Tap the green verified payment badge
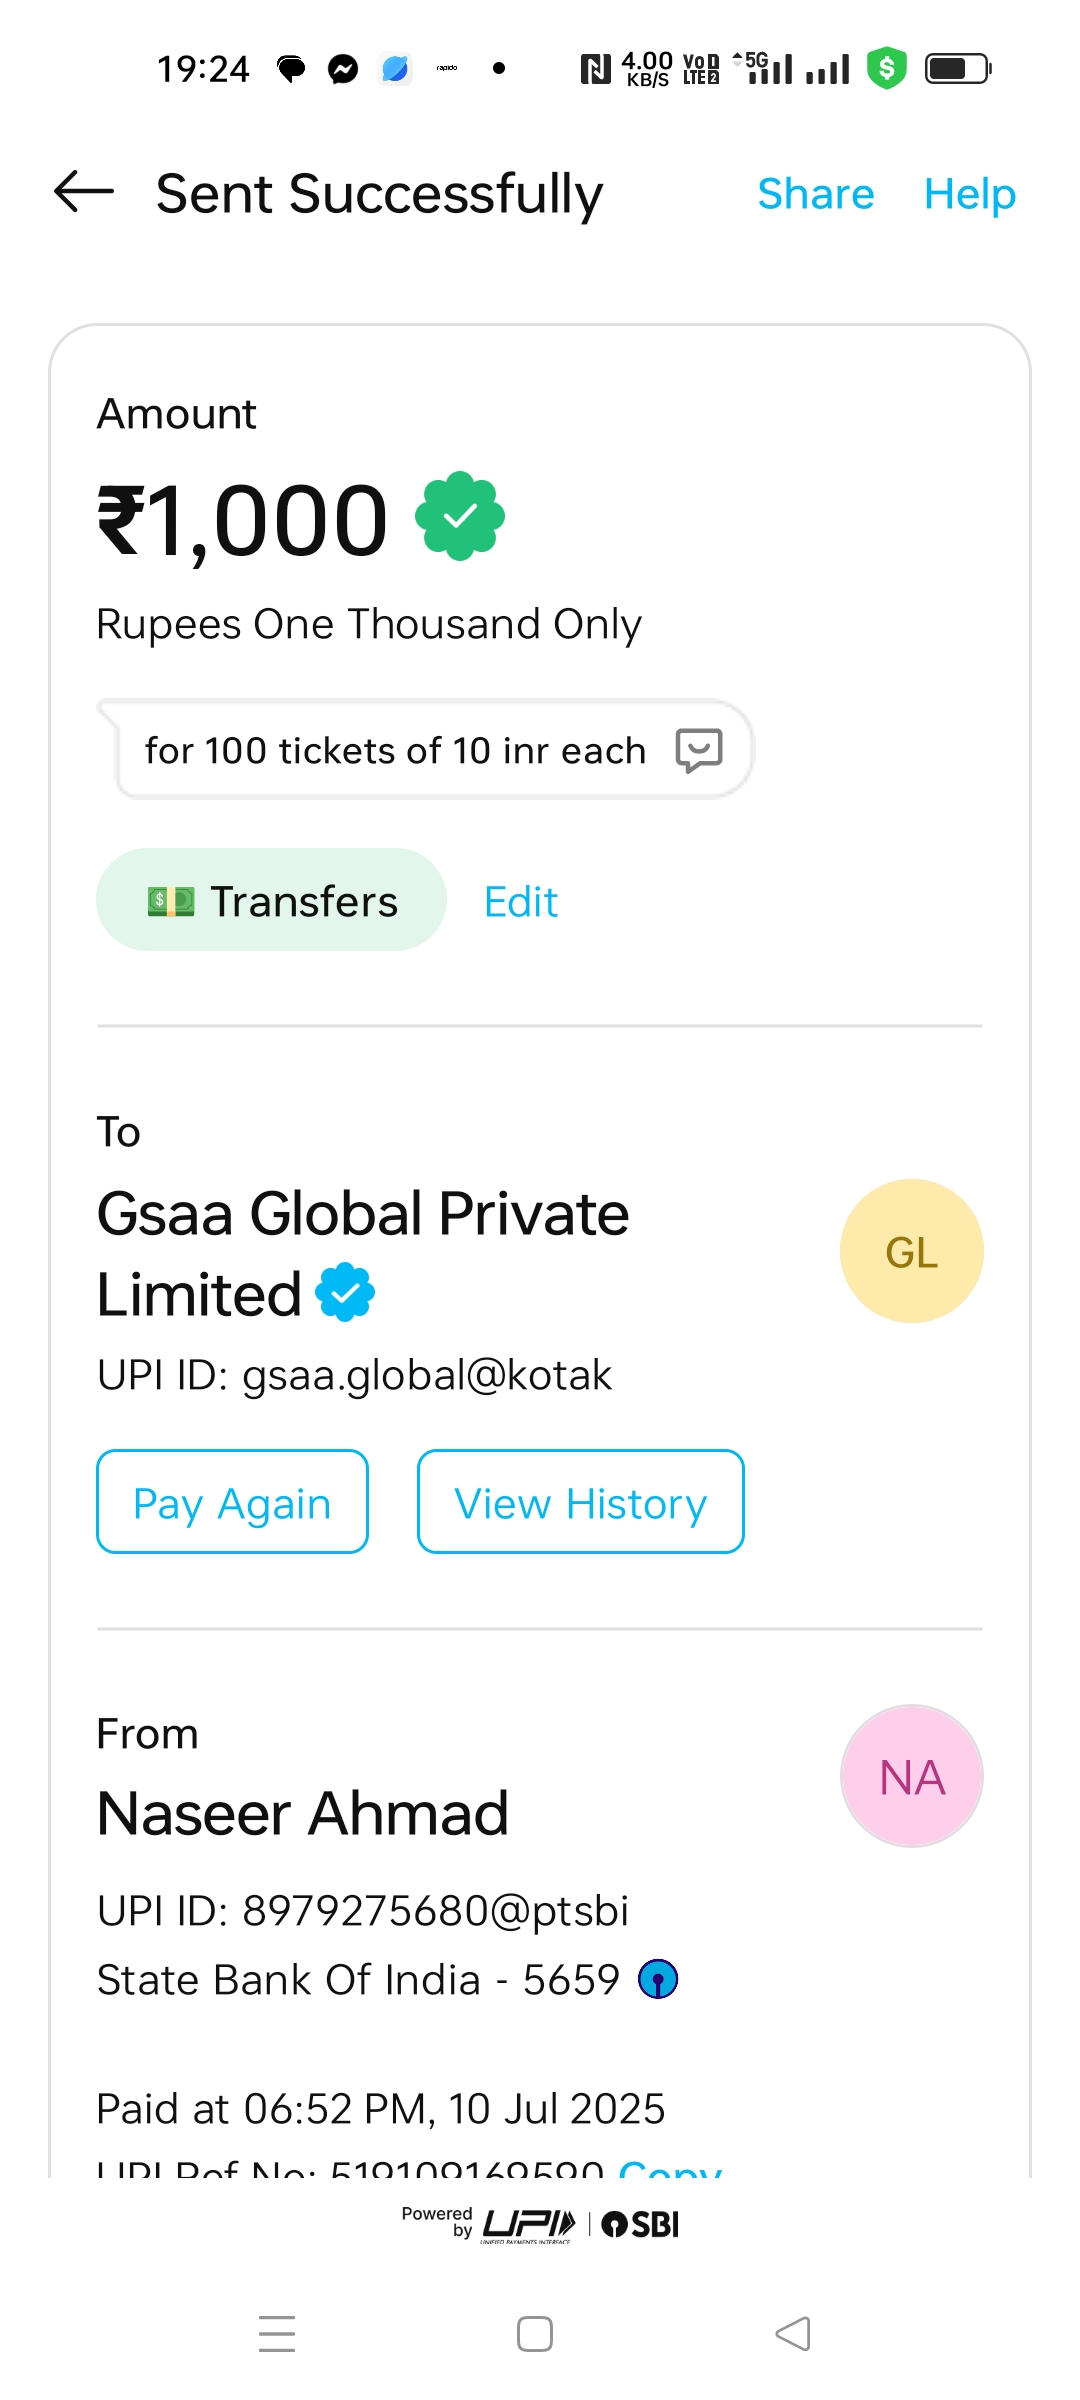The height and width of the screenshot is (2400, 1080). pos(460,516)
